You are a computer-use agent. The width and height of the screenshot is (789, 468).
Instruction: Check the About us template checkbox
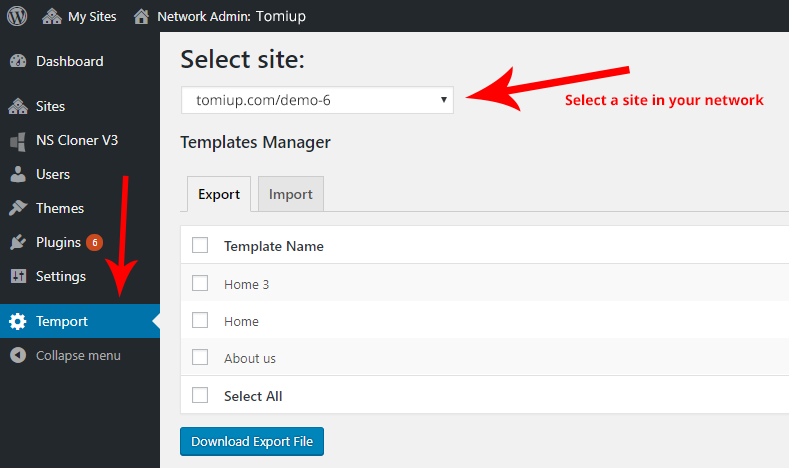click(x=200, y=357)
